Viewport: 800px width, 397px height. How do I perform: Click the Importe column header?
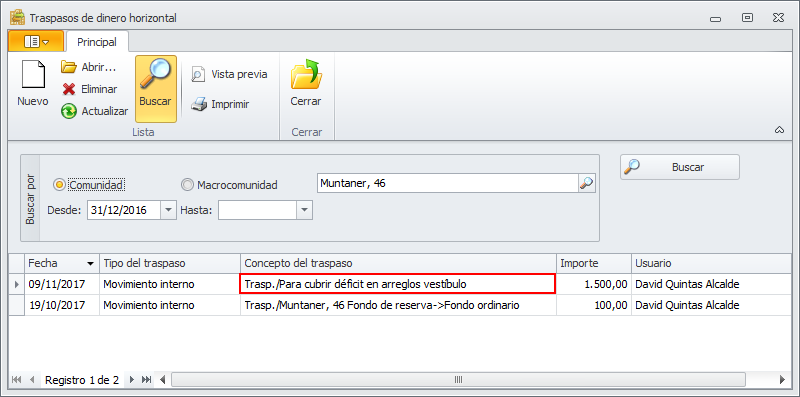[x=594, y=263]
